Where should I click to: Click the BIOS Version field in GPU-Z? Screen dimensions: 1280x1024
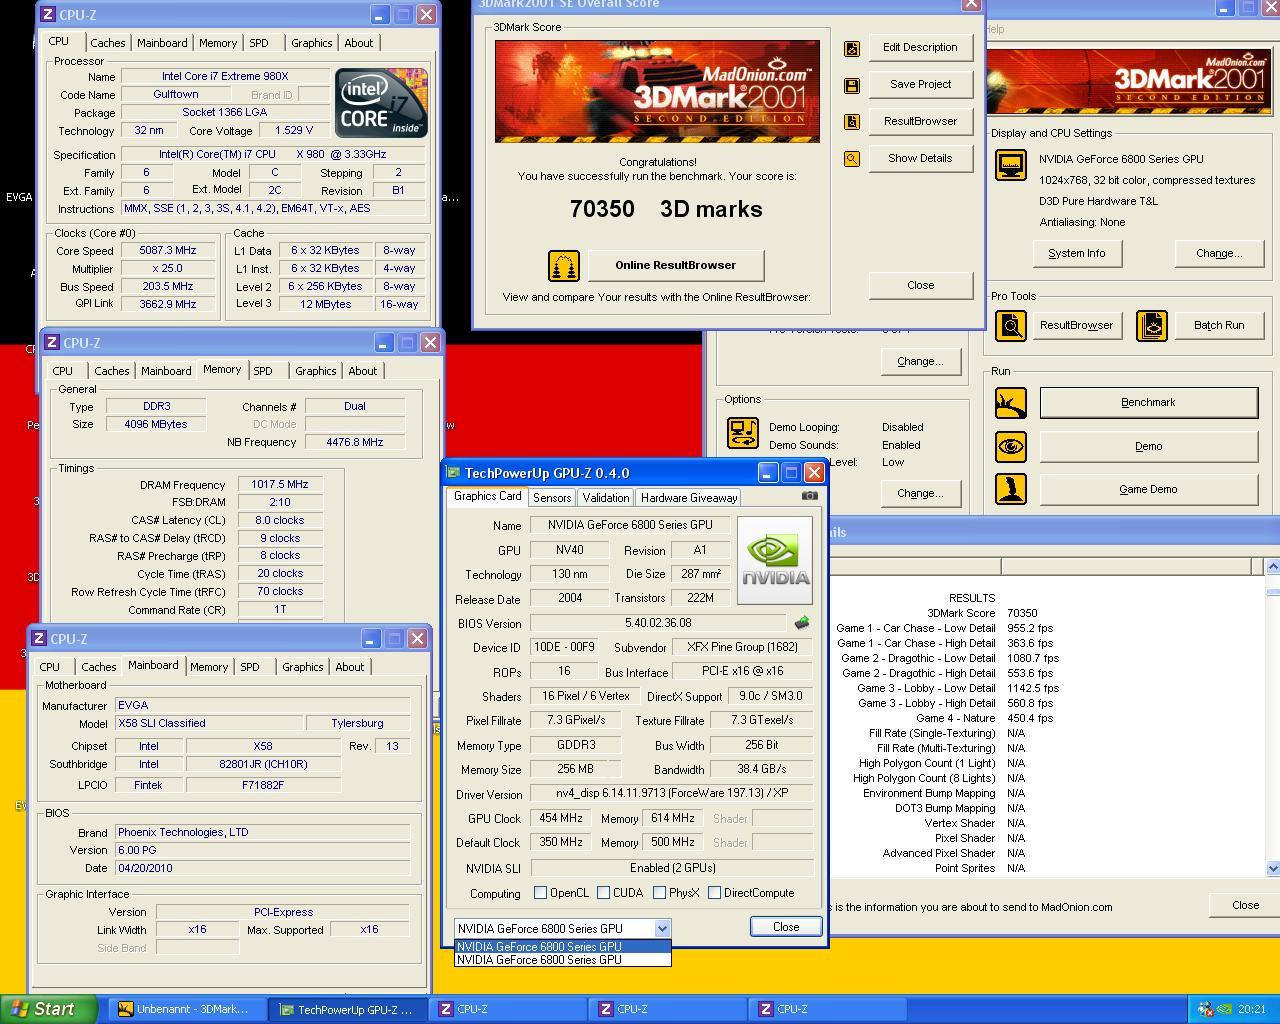coord(658,623)
